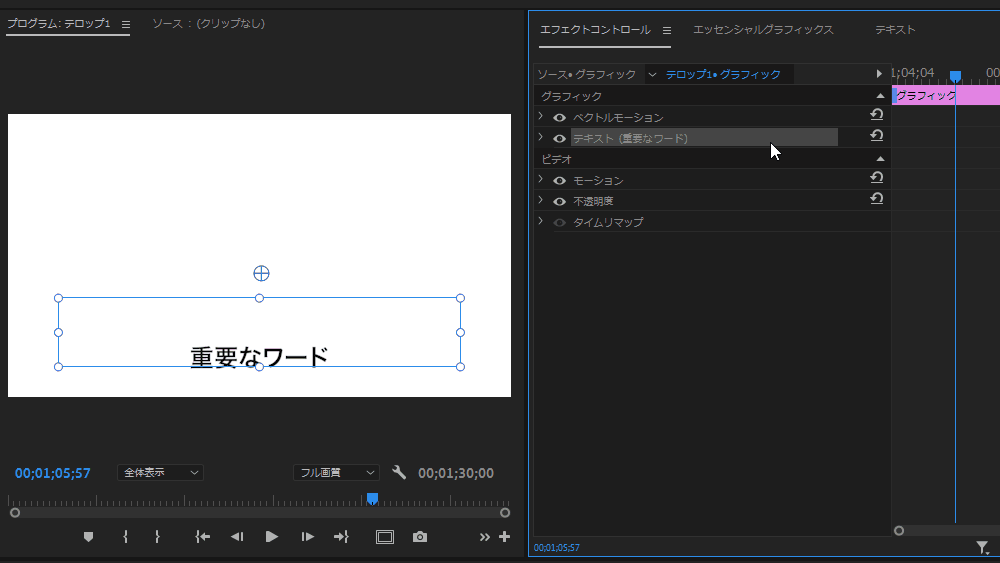Click the Mark In button
This screenshot has width=1000, height=563.
pyautogui.click(x=126, y=537)
